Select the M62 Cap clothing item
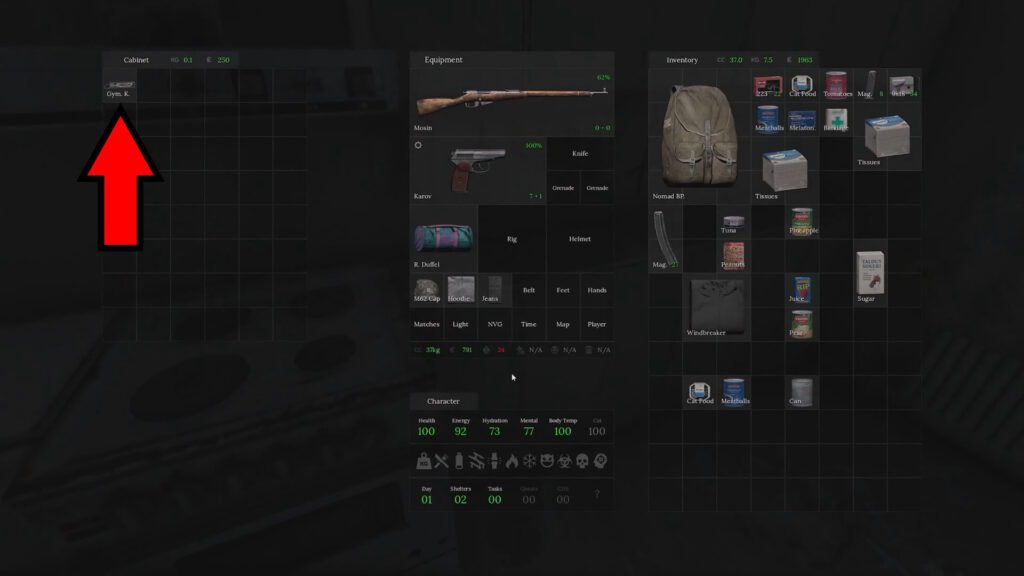The image size is (1024, 576). (x=427, y=290)
